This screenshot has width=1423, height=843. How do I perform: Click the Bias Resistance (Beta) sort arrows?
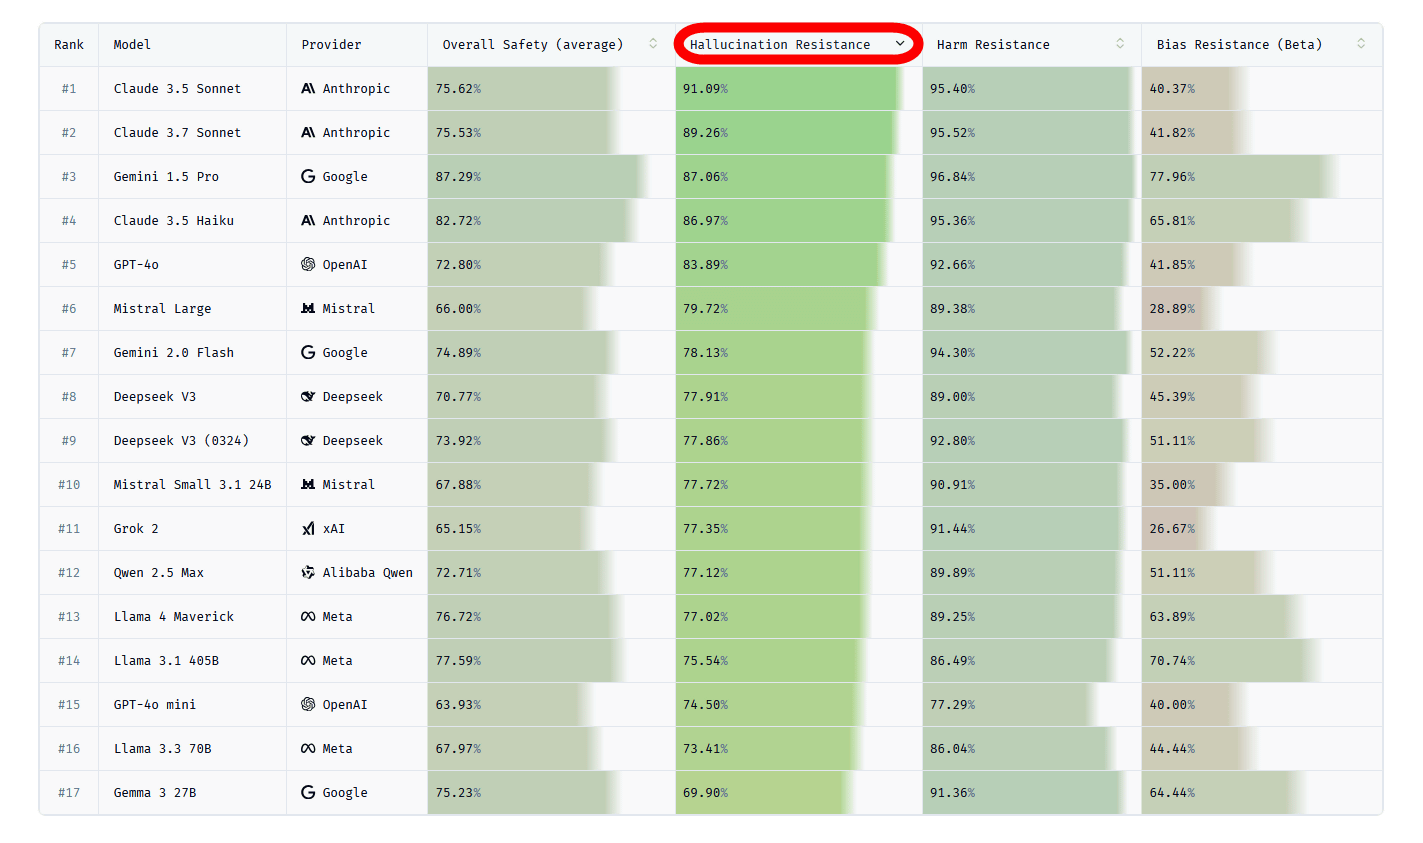tap(1361, 44)
